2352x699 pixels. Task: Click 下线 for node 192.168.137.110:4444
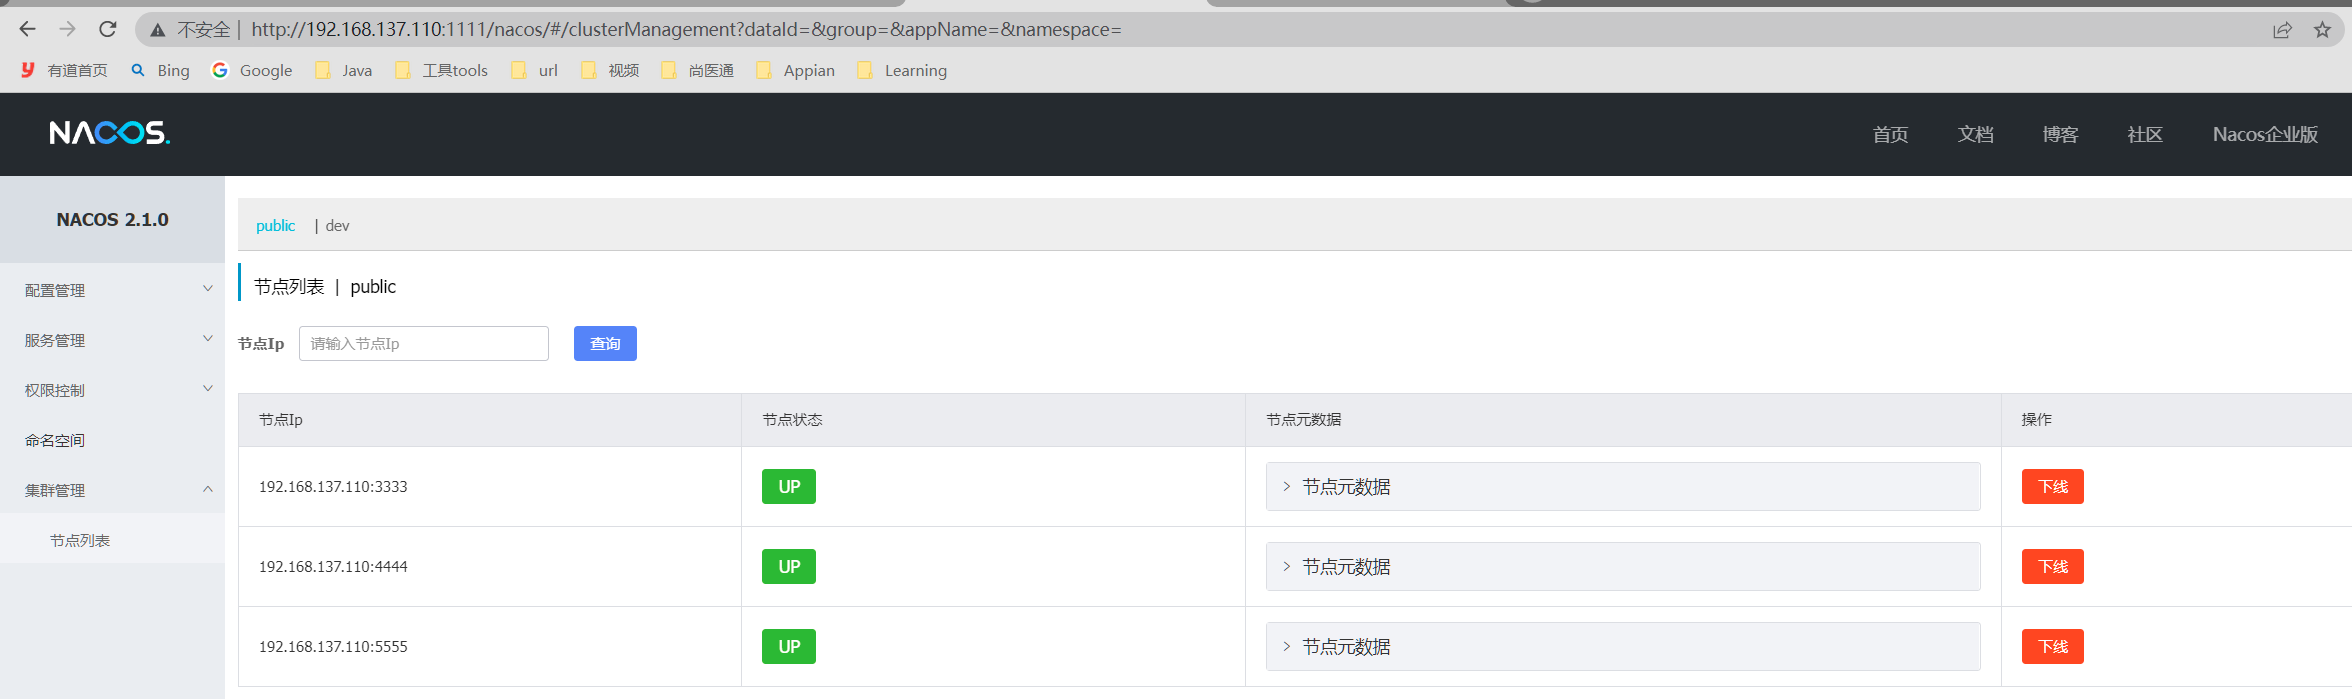tap(2052, 566)
